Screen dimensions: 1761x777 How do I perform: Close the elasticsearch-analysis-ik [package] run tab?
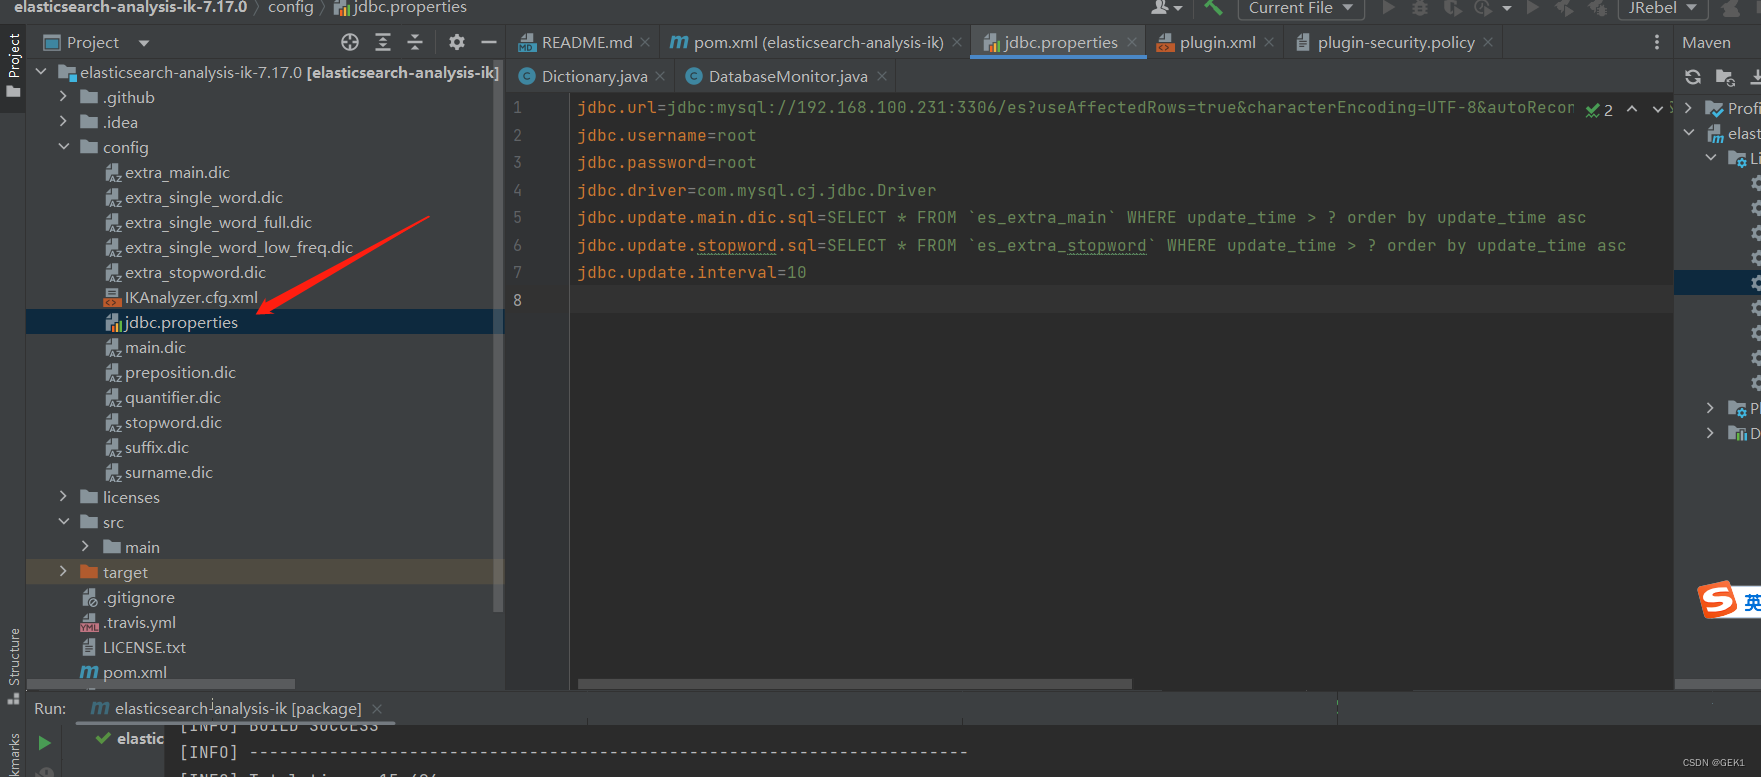(x=377, y=708)
